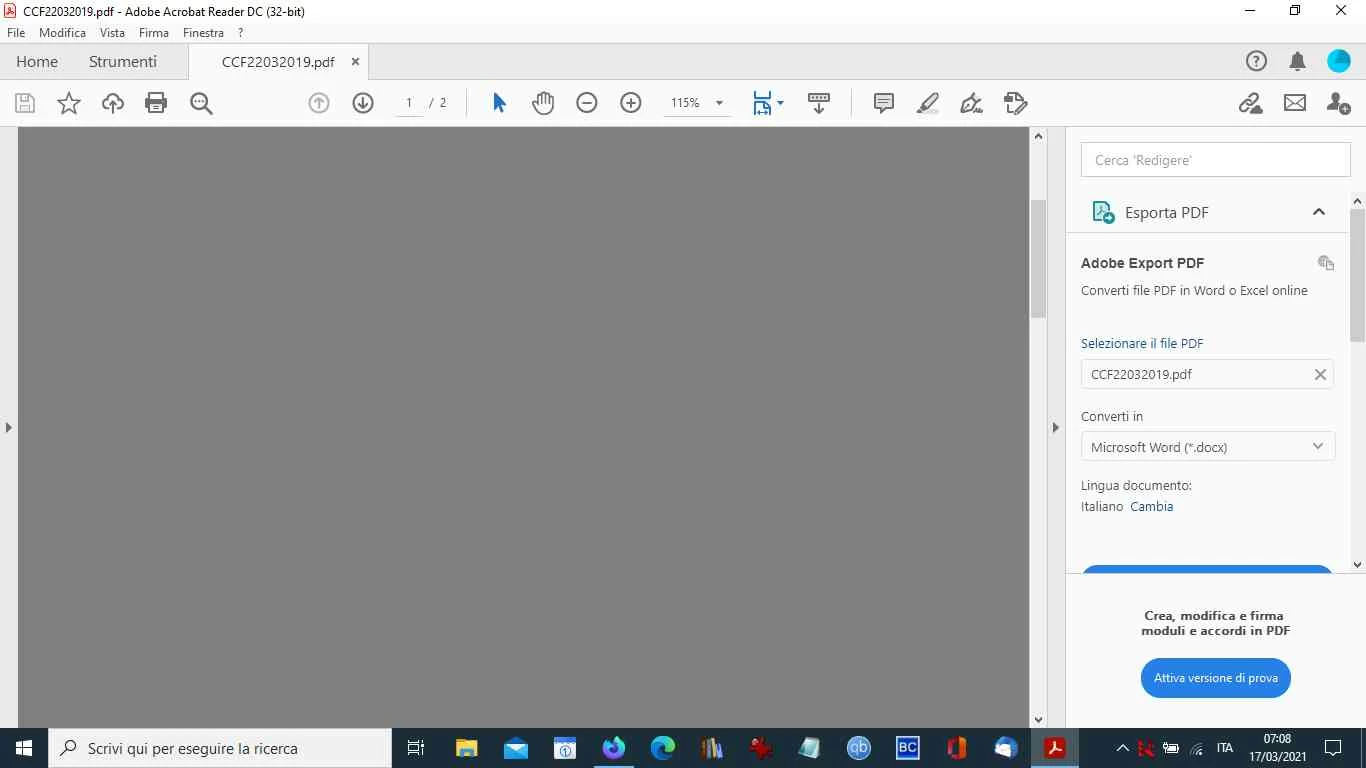
Task: Add a comment with the speech bubble
Action: coord(884,103)
